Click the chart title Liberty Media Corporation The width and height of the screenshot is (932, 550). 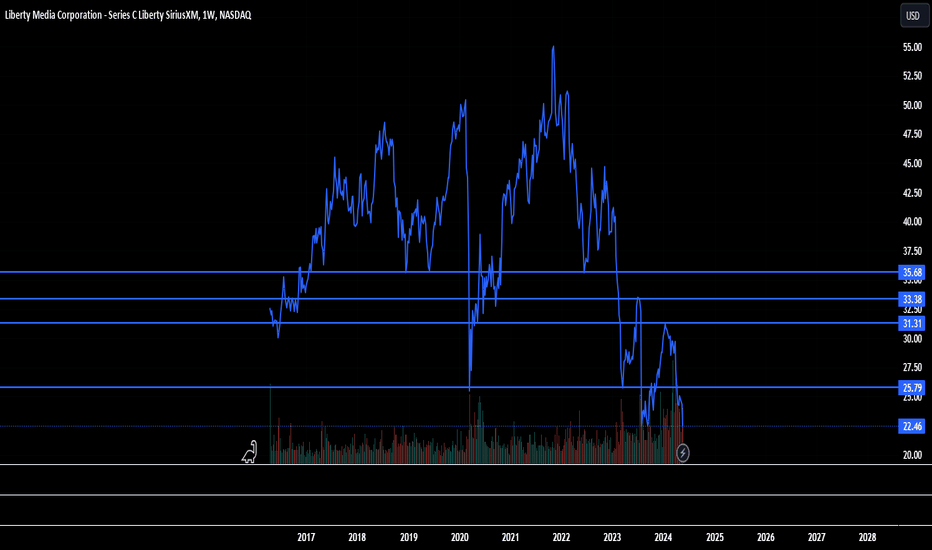pos(128,15)
